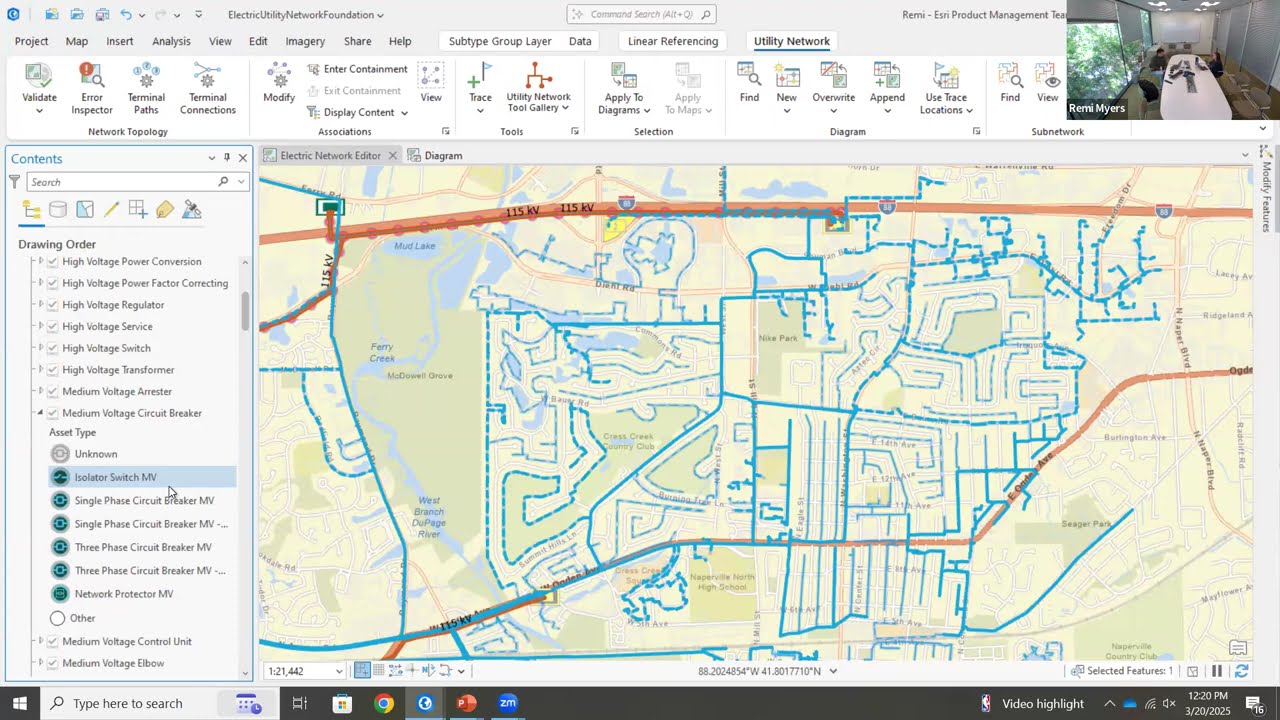This screenshot has height=720, width=1280.
Task: Expand Medium Voltage Arrester layer
Action: coord(40,391)
